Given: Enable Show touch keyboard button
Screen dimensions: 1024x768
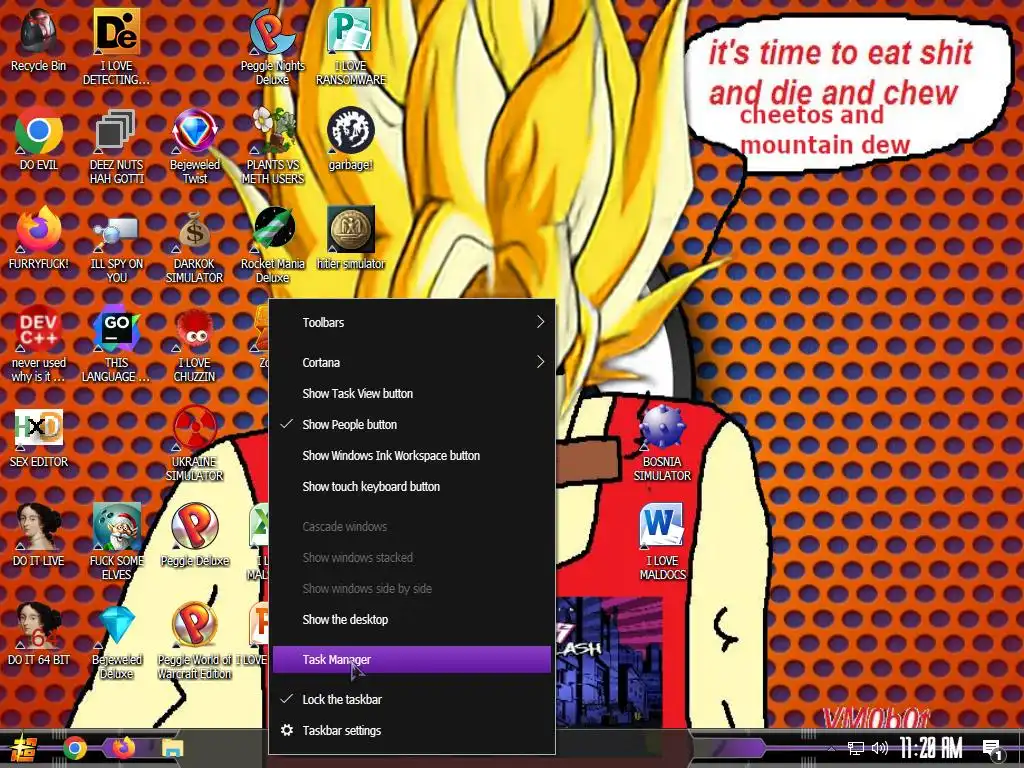Looking at the screenshot, I should [411, 487].
